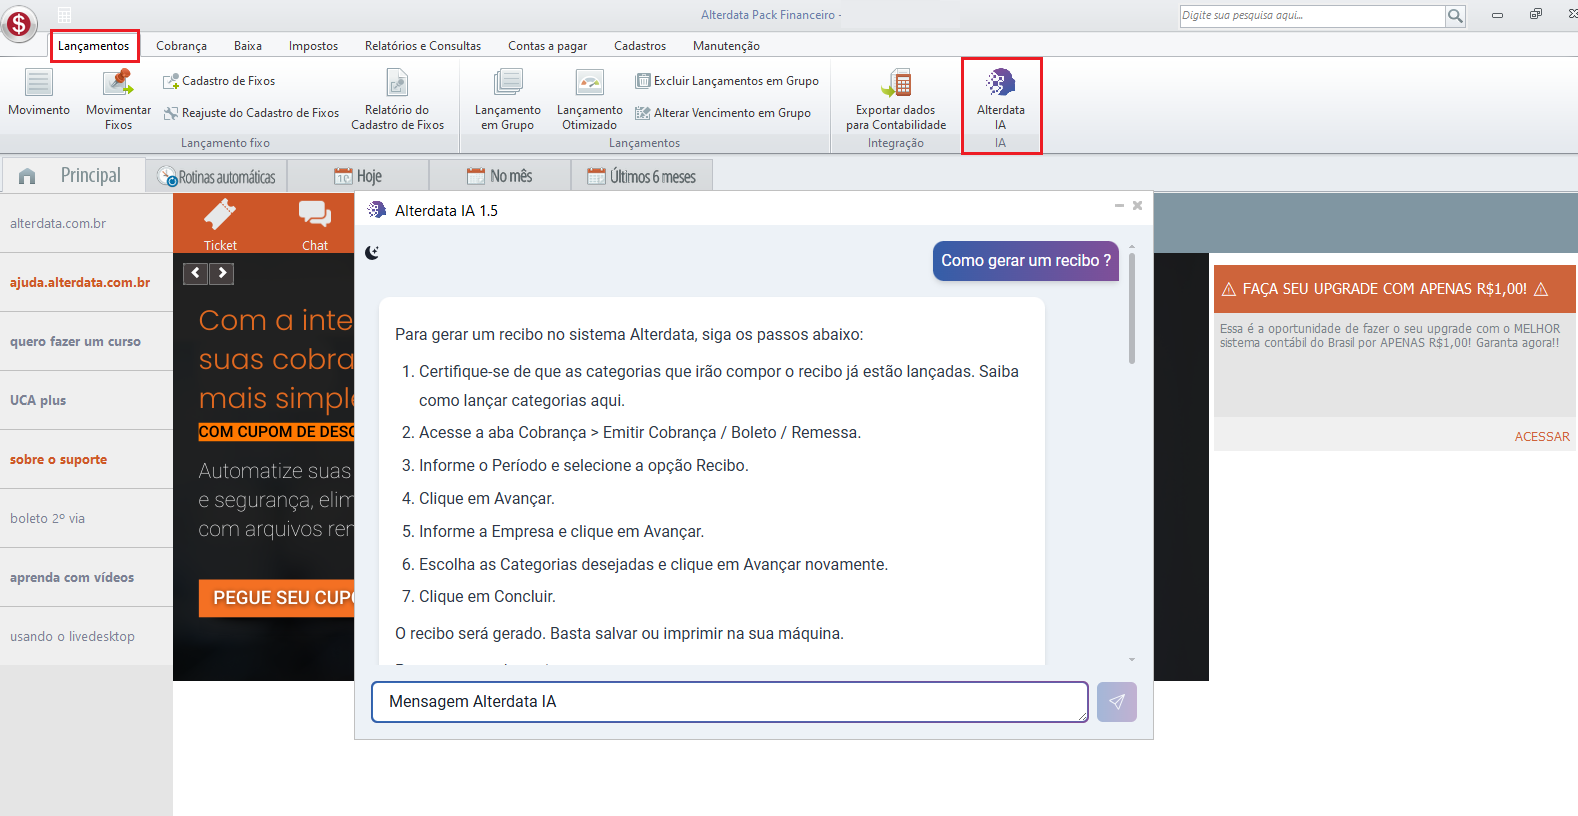Click the chat step text 'Clique em Avançar.'
Image resolution: width=1578 pixels, height=816 pixels.
click(x=487, y=499)
